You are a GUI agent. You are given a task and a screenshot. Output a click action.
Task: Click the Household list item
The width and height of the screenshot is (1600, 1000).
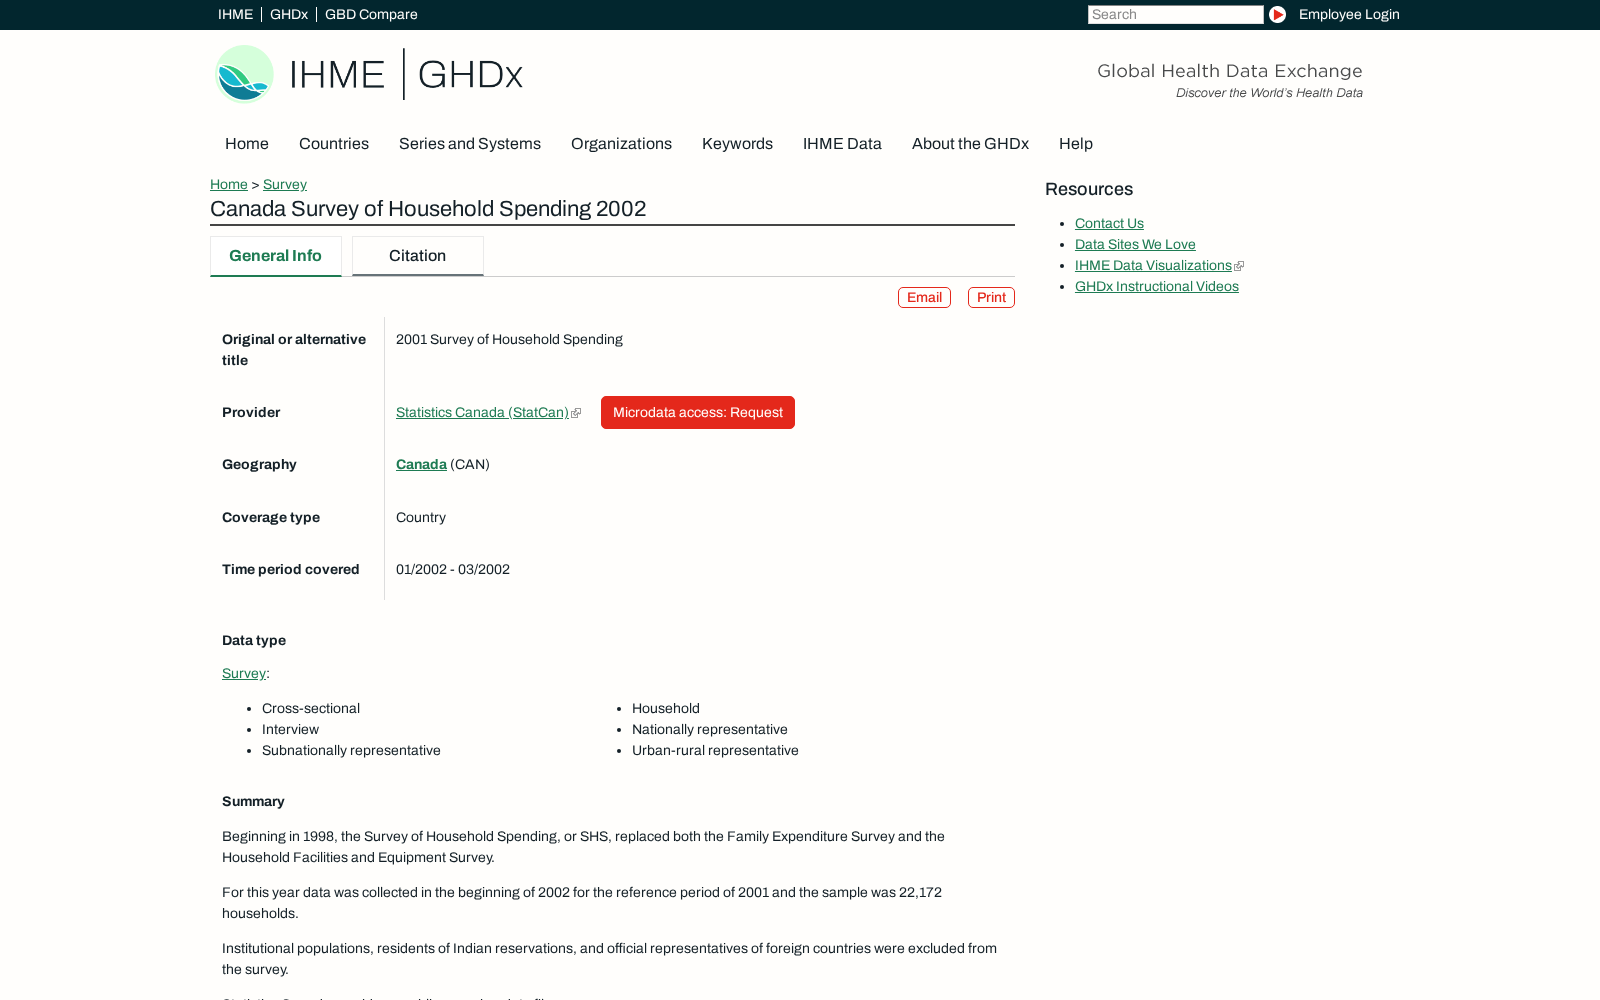(x=666, y=709)
